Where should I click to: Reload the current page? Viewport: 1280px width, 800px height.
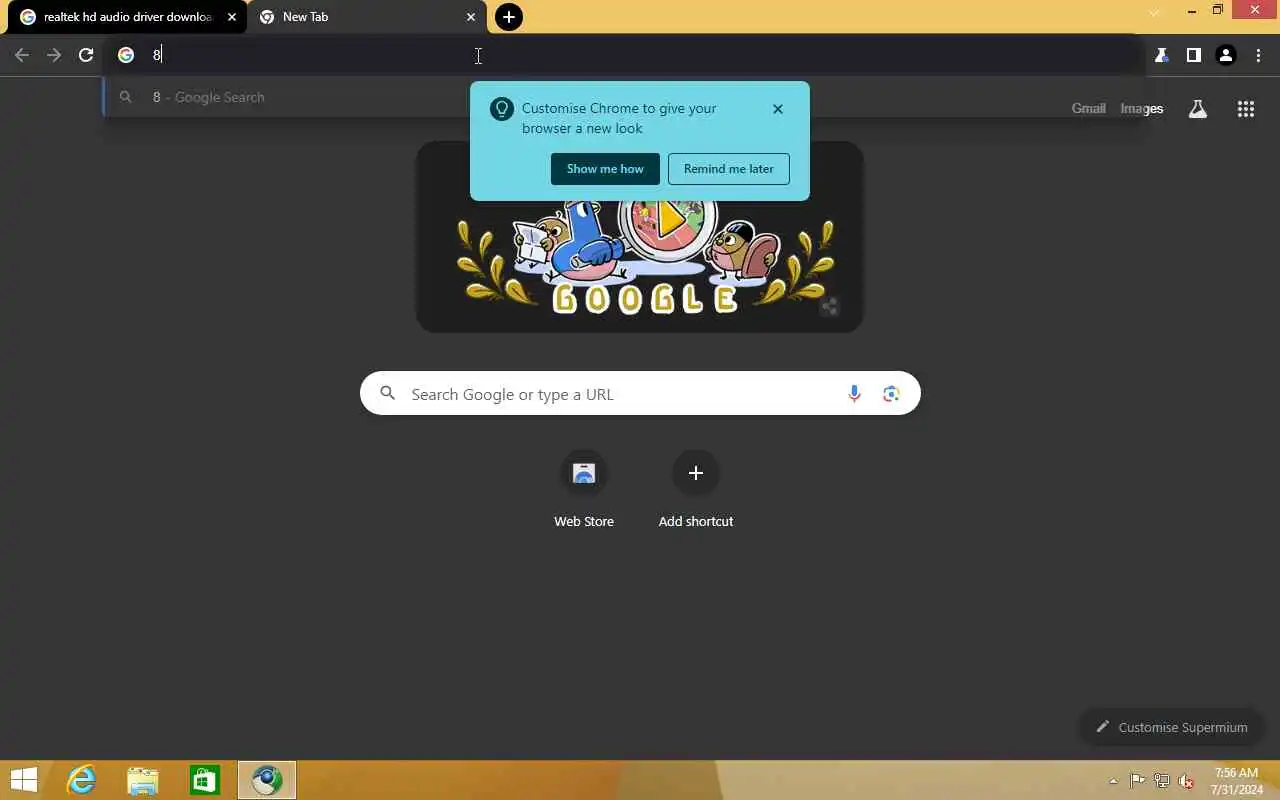click(x=86, y=56)
